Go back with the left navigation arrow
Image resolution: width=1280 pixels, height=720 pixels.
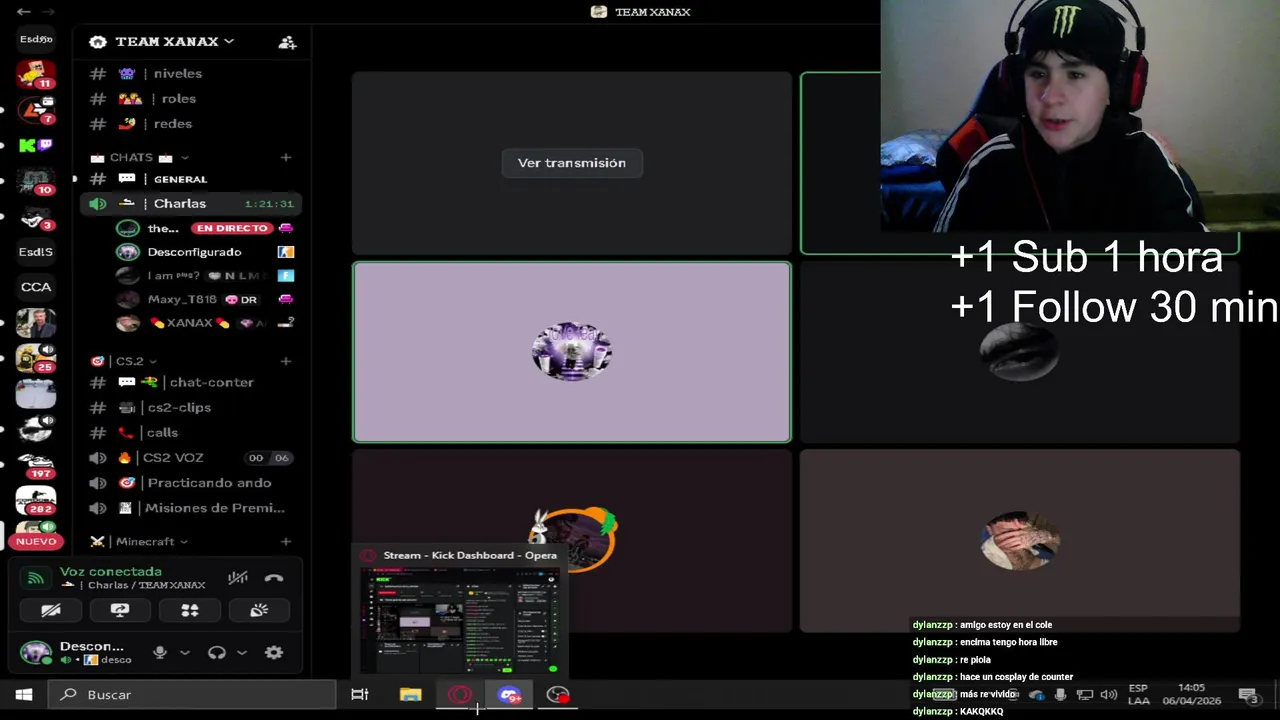click(24, 12)
